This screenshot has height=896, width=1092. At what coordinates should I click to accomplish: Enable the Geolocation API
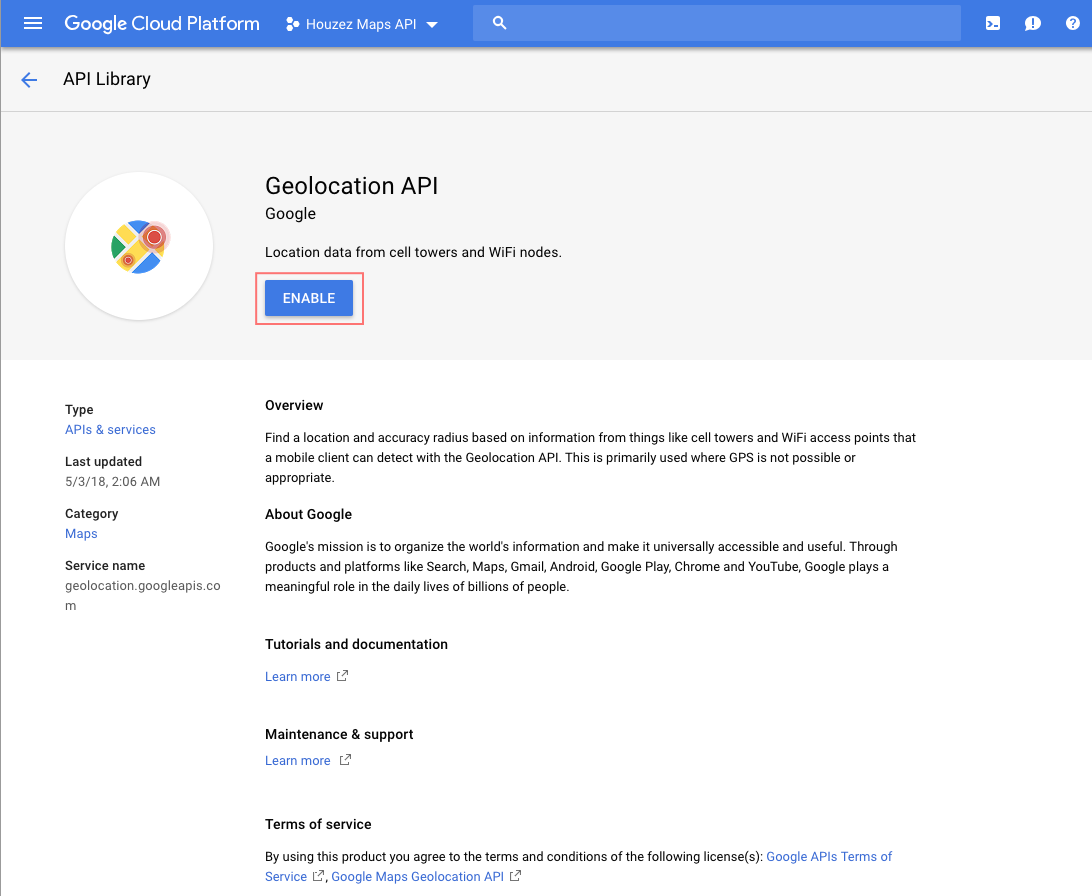coord(309,298)
